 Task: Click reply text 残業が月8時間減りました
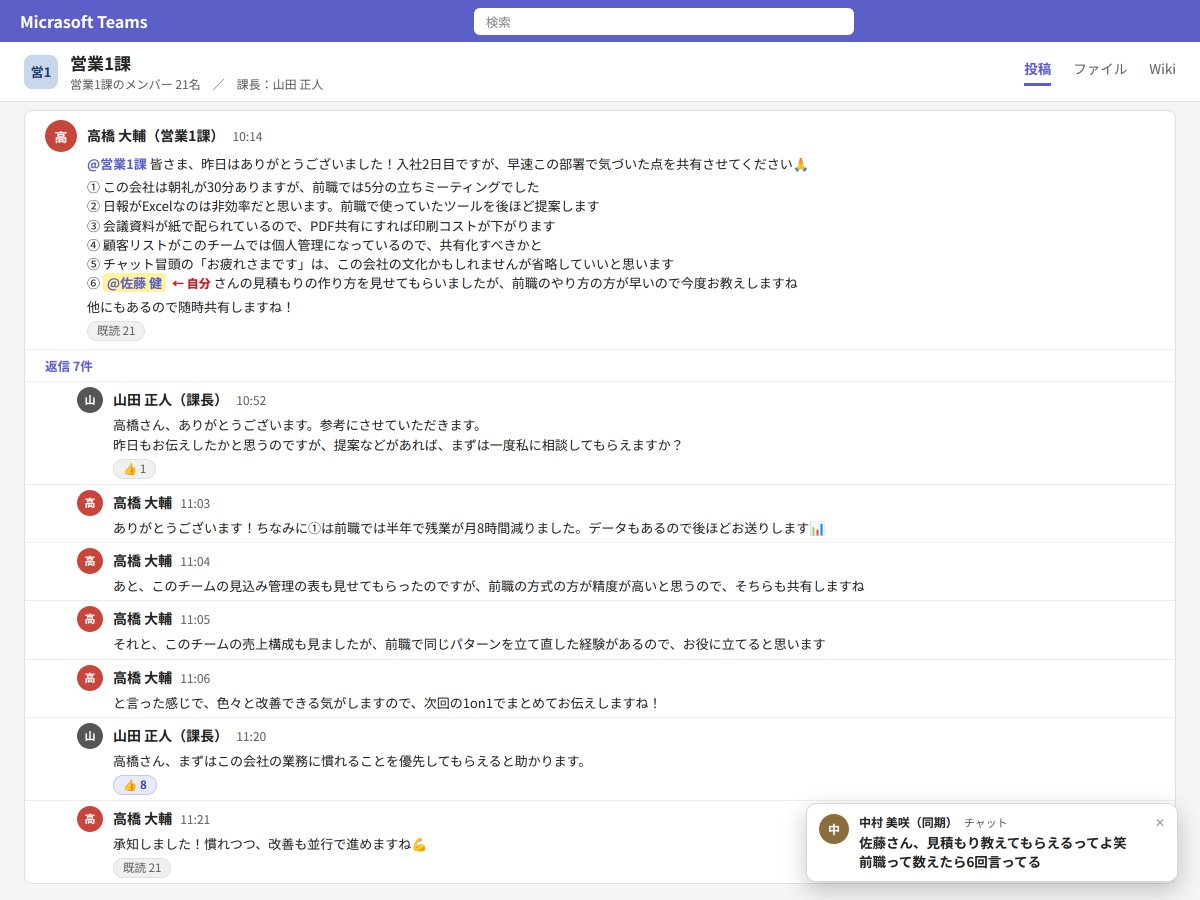click(469, 528)
